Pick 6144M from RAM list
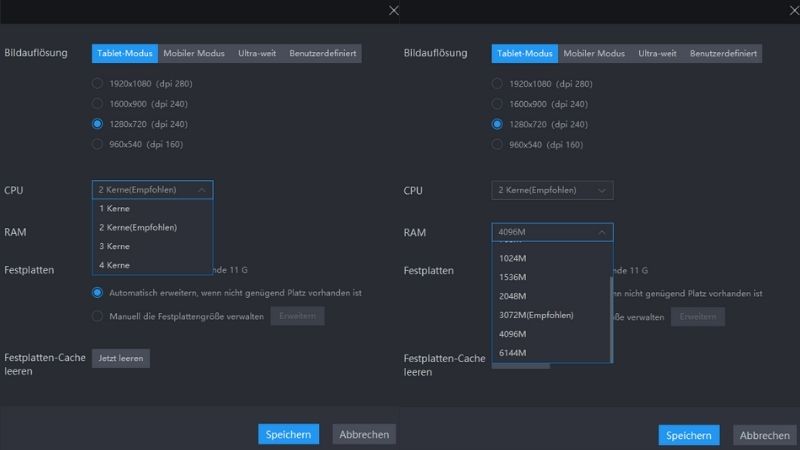The width and height of the screenshot is (800, 450). 551,353
